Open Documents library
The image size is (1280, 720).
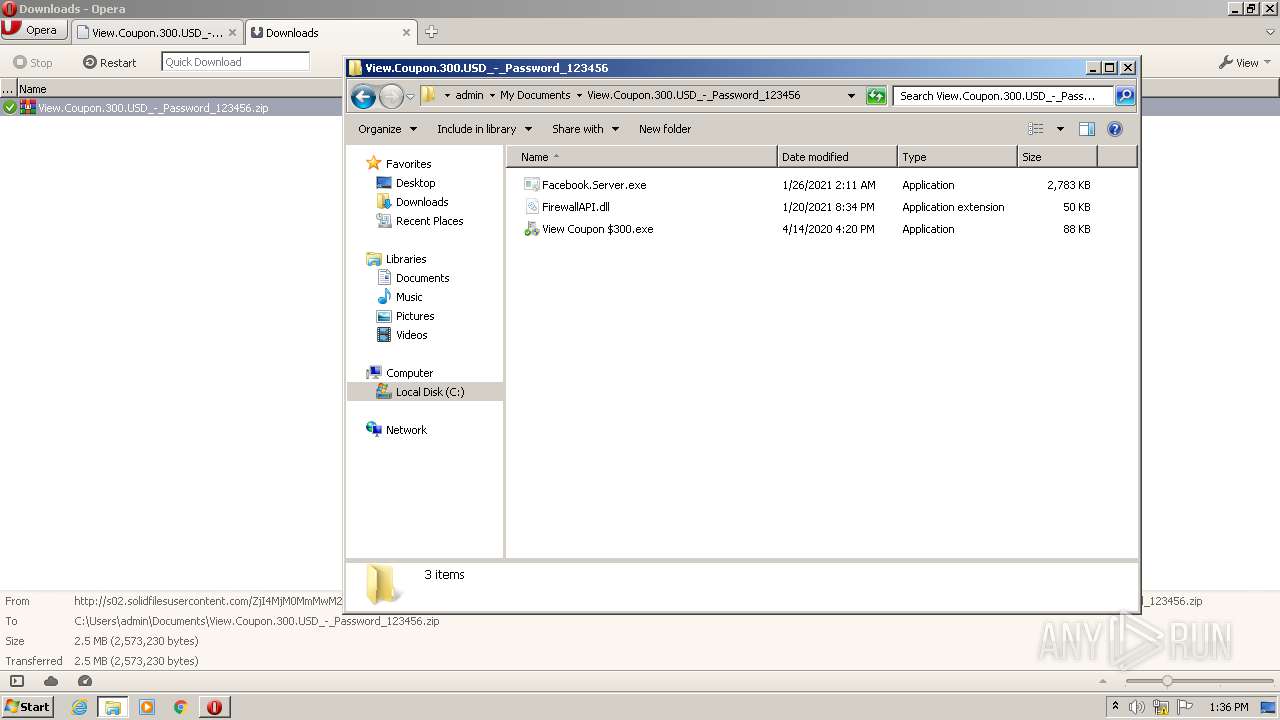422,278
